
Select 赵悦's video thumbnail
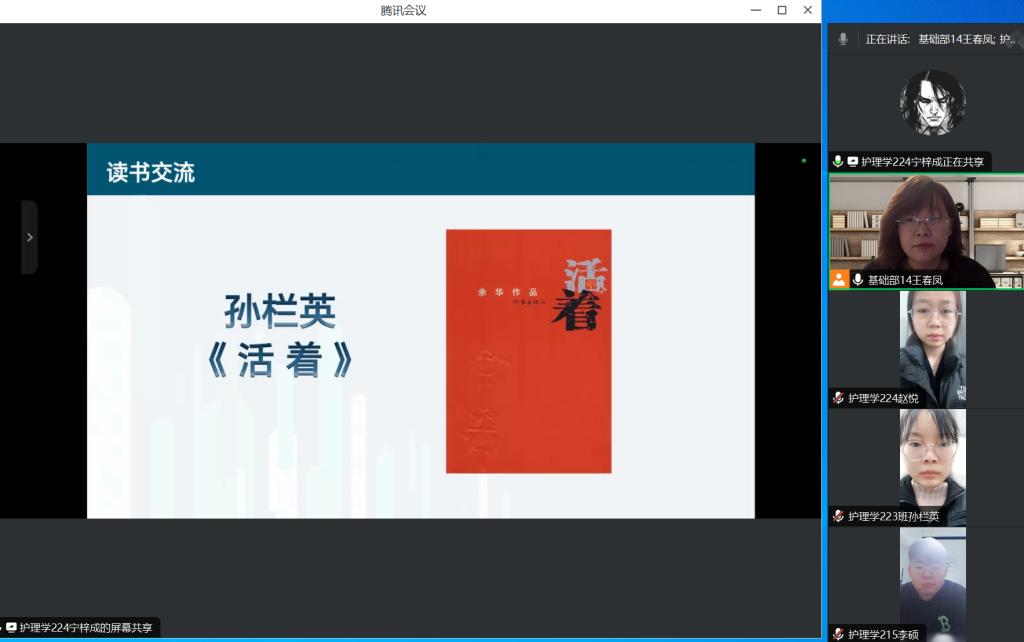pos(932,345)
